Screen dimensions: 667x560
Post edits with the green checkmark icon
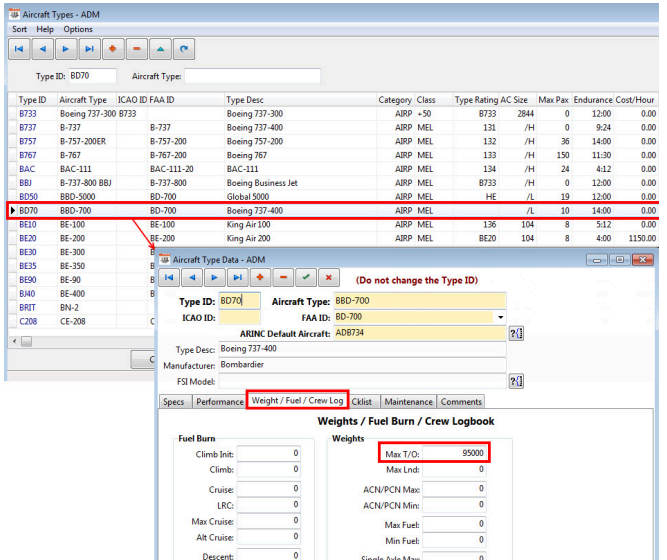coord(306,278)
